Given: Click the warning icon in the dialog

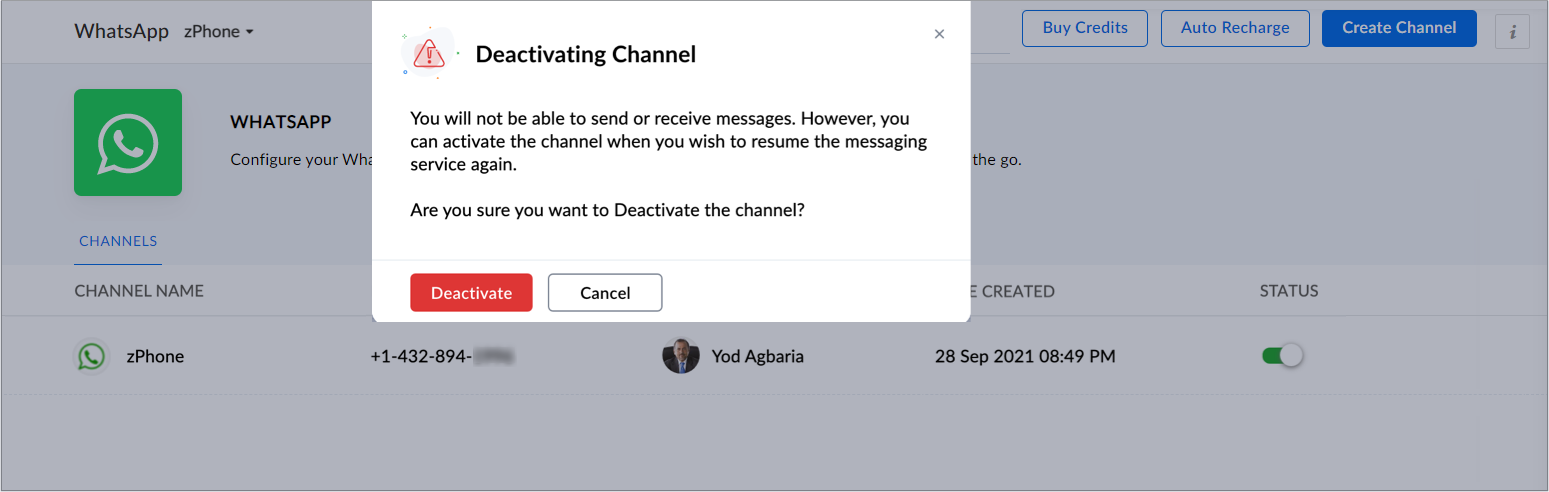Looking at the screenshot, I should (429, 53).
